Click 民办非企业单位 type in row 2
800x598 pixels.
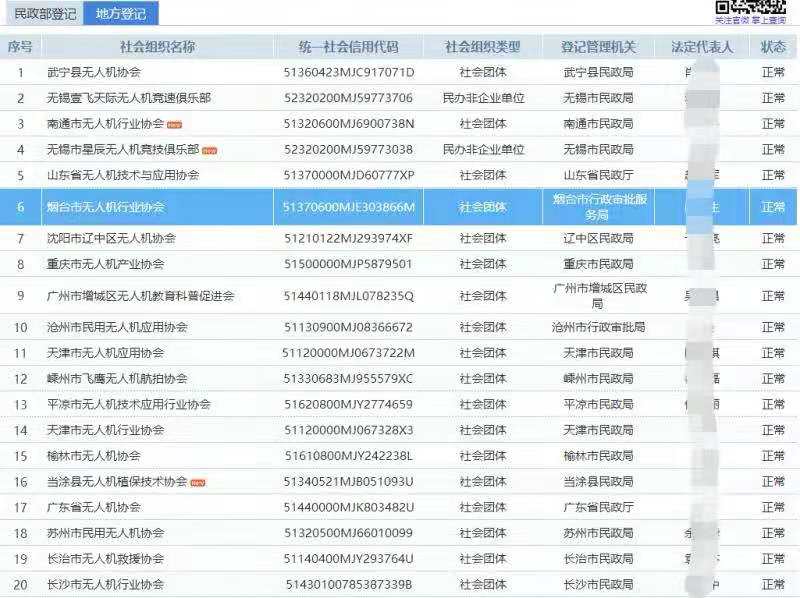483,98
